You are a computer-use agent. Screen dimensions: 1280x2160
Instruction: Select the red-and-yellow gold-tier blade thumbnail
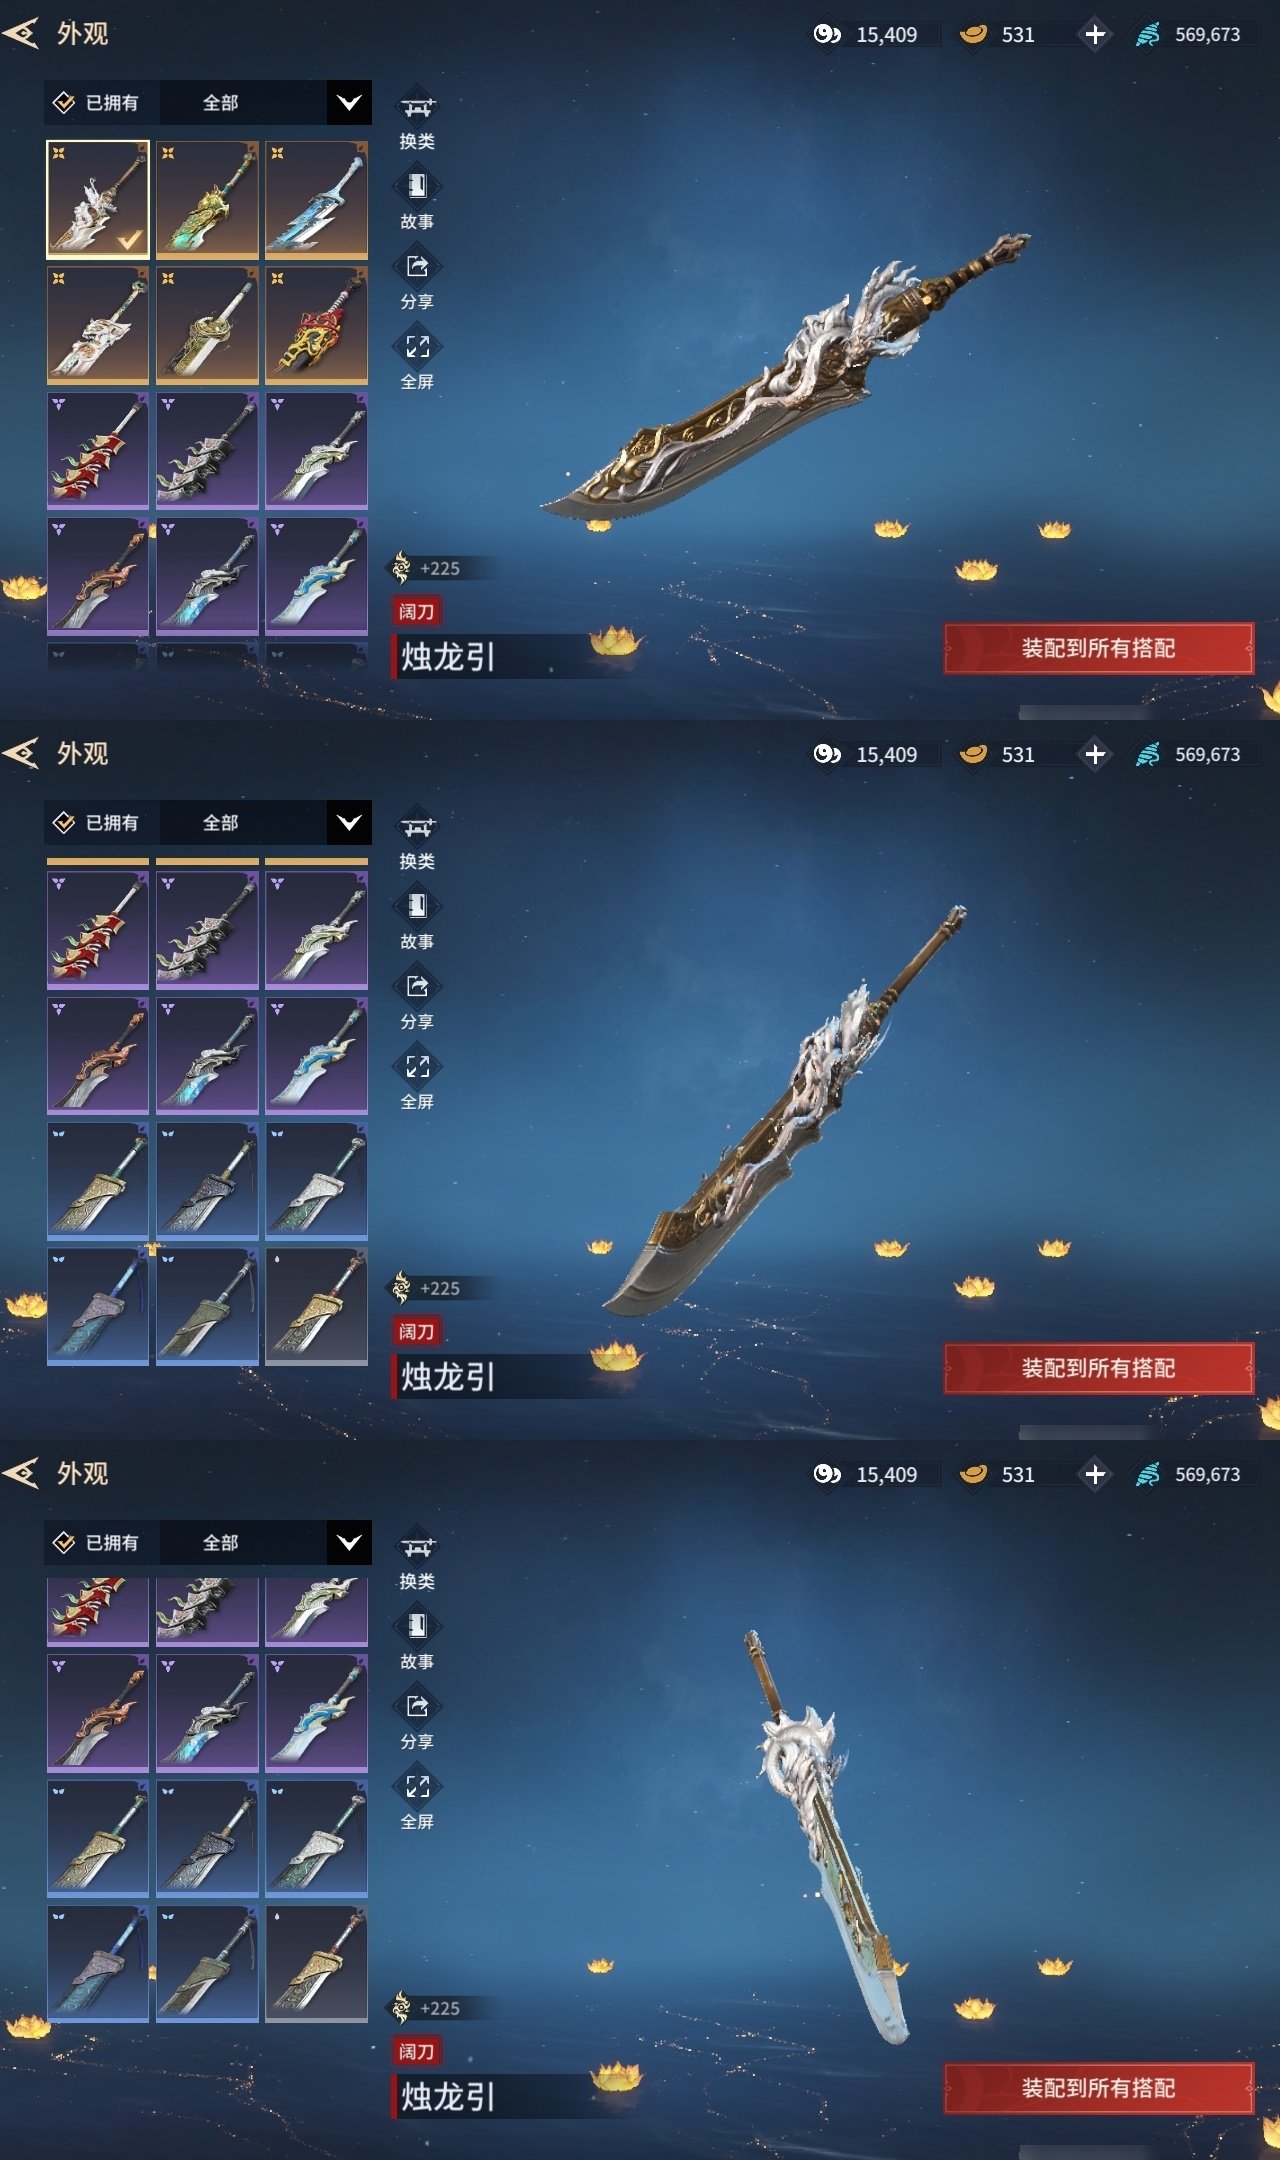(x=316, y=325)
